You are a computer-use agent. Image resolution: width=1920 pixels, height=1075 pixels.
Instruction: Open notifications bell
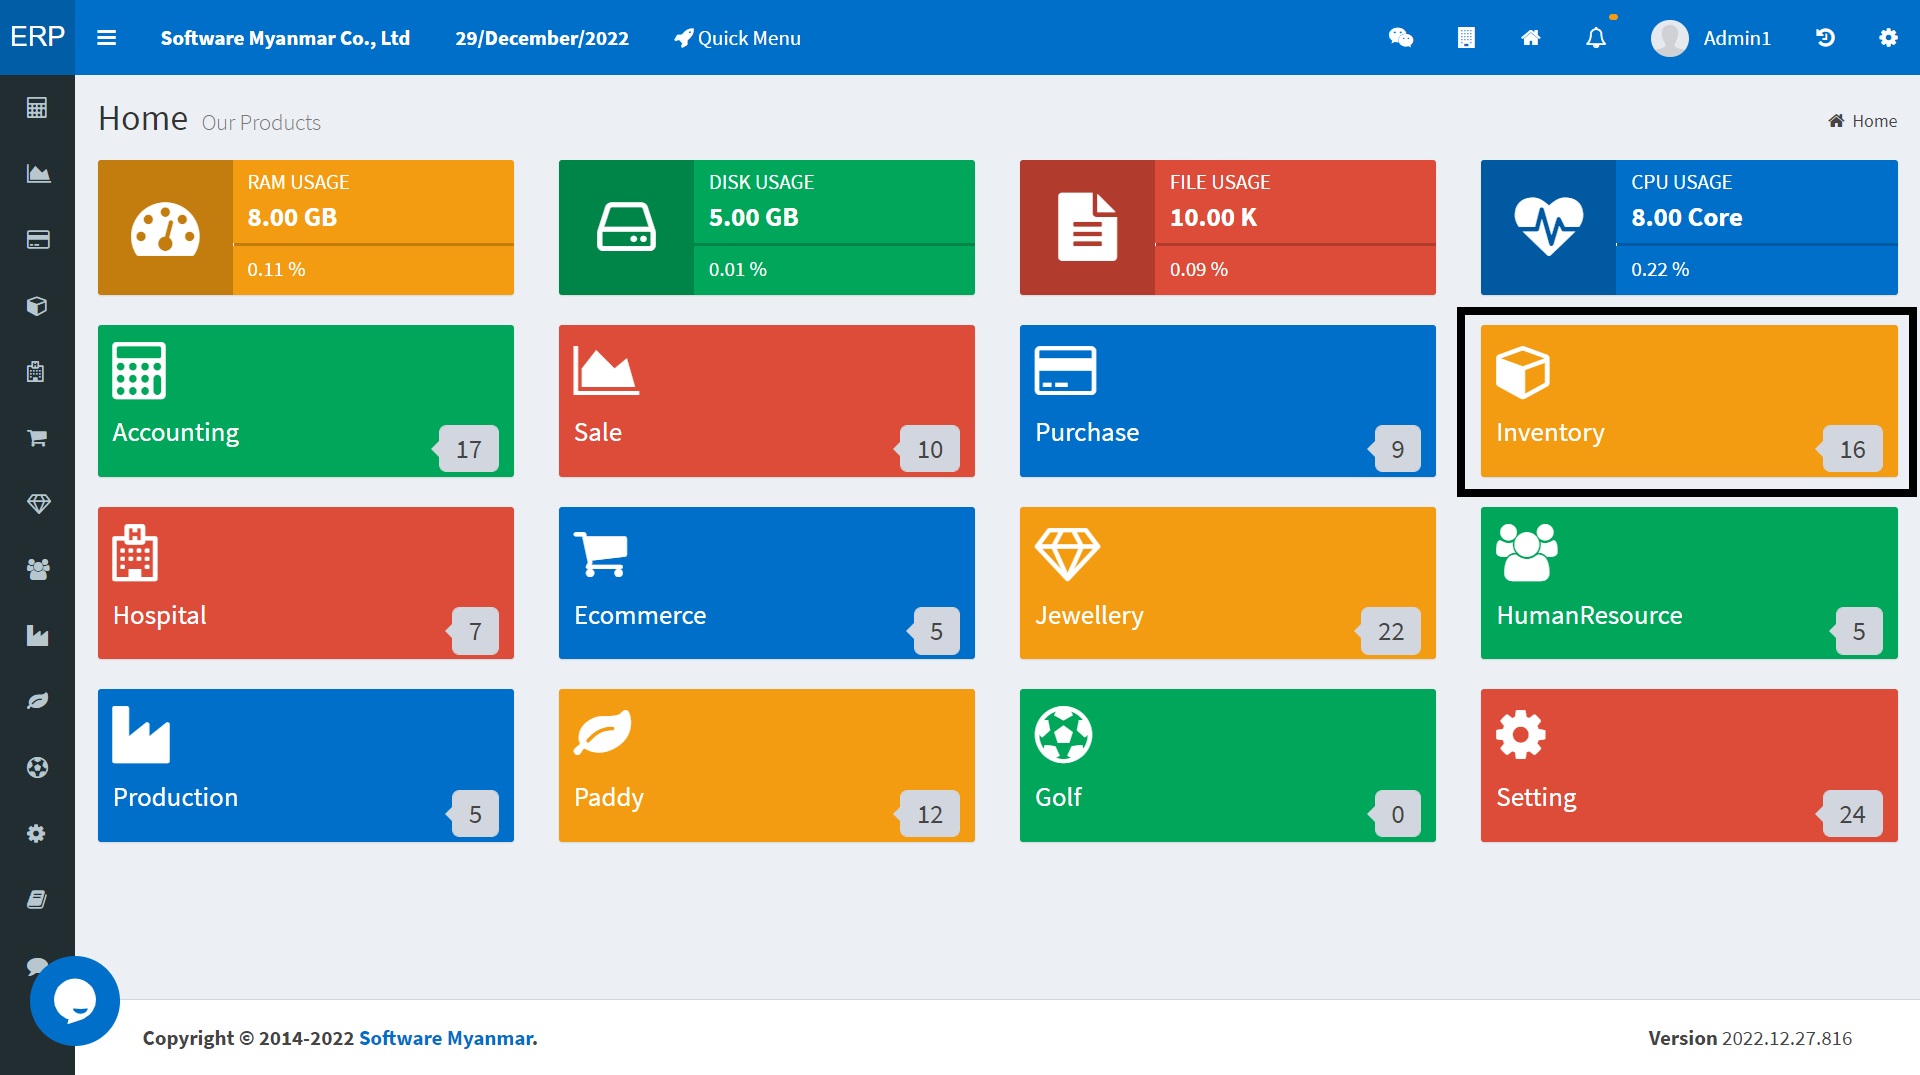pos(1596,38)
